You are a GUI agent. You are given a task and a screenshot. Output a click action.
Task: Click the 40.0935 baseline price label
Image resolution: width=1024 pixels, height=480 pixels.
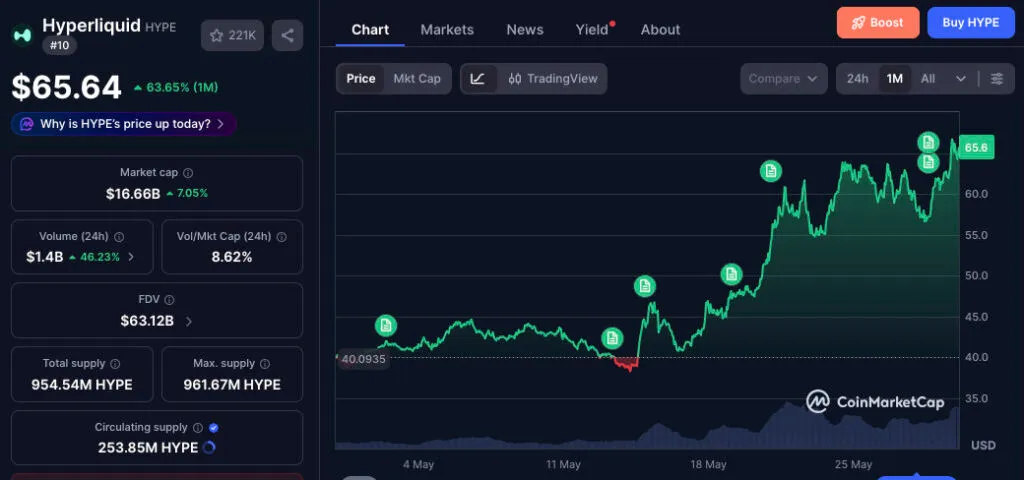pos(364,359)
